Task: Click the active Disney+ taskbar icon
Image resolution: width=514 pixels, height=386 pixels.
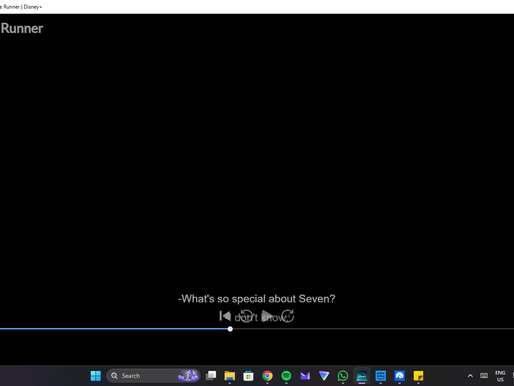Action: click(x=362, y=376)
